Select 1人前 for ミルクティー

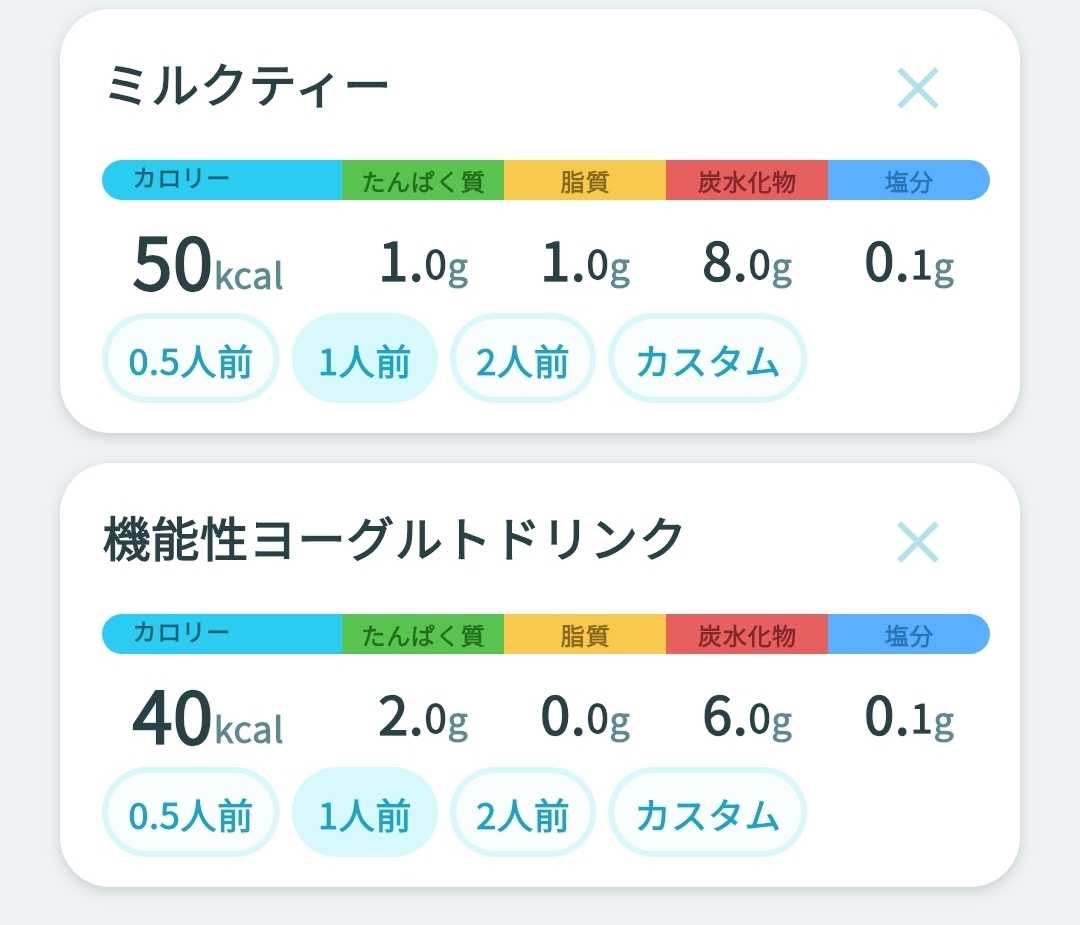pyautogui.click(x=365, y=359)
